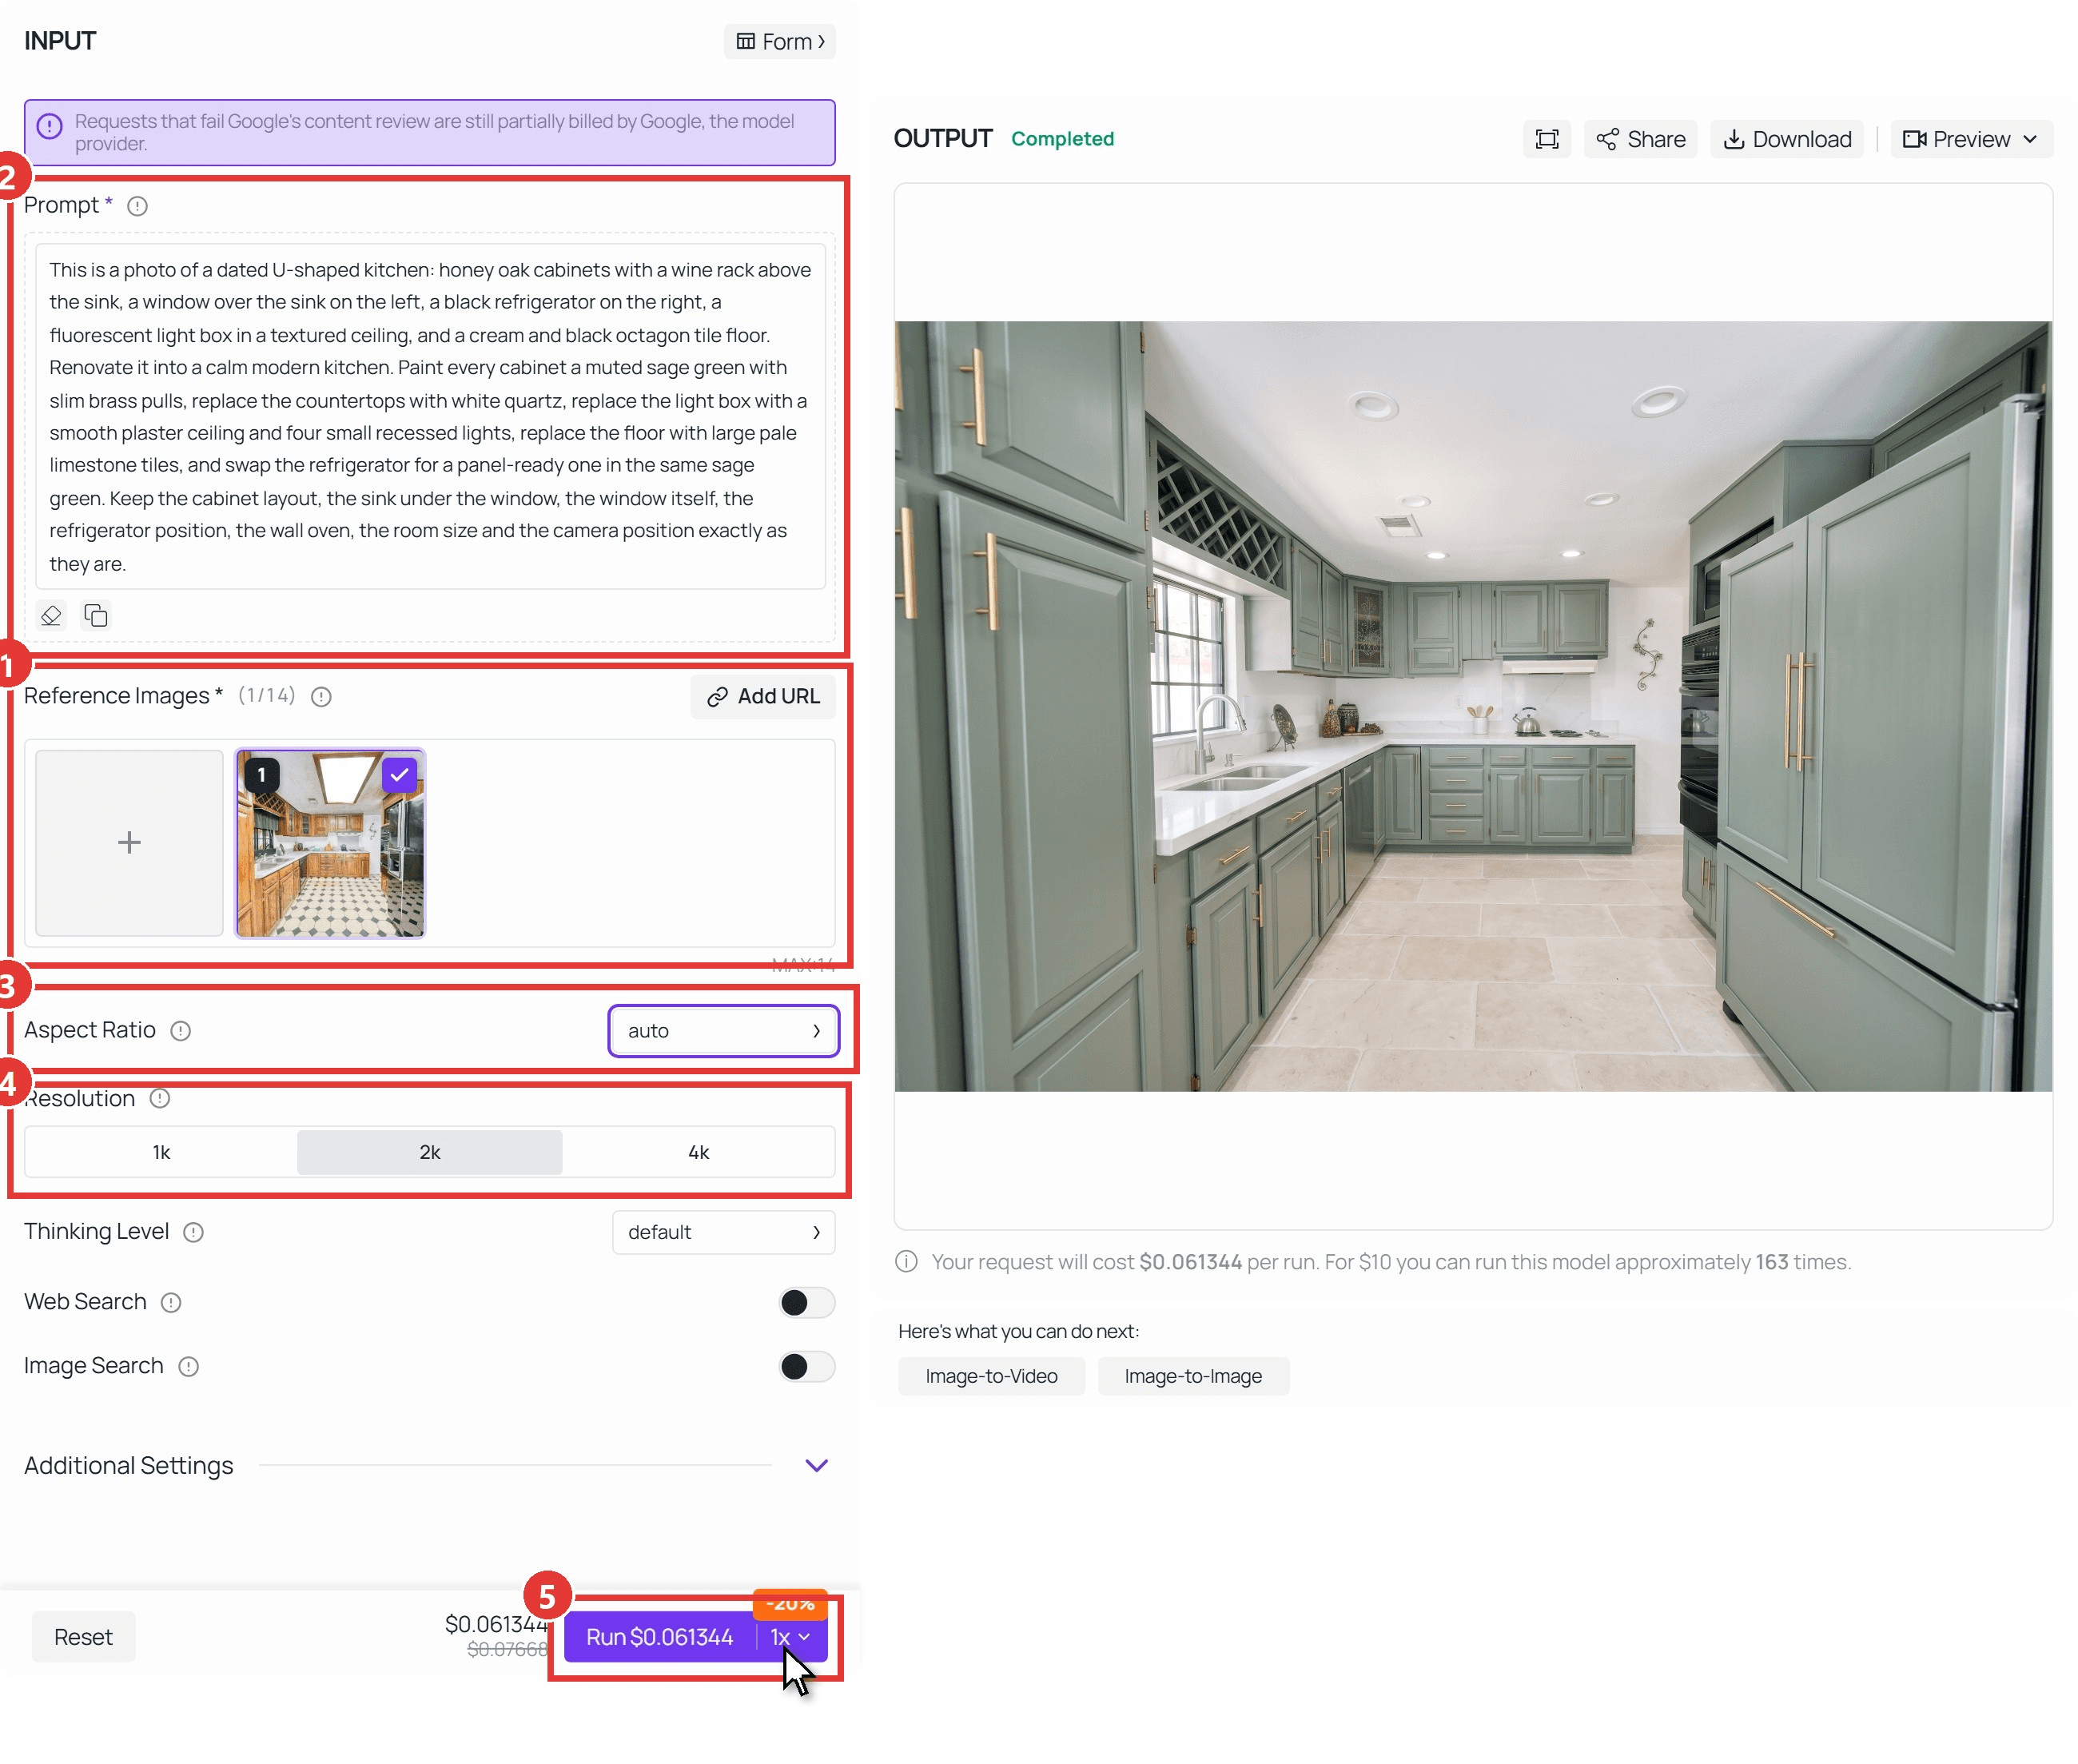
Task: Open the 1x run count dropdown
Action: point(790,1637)
